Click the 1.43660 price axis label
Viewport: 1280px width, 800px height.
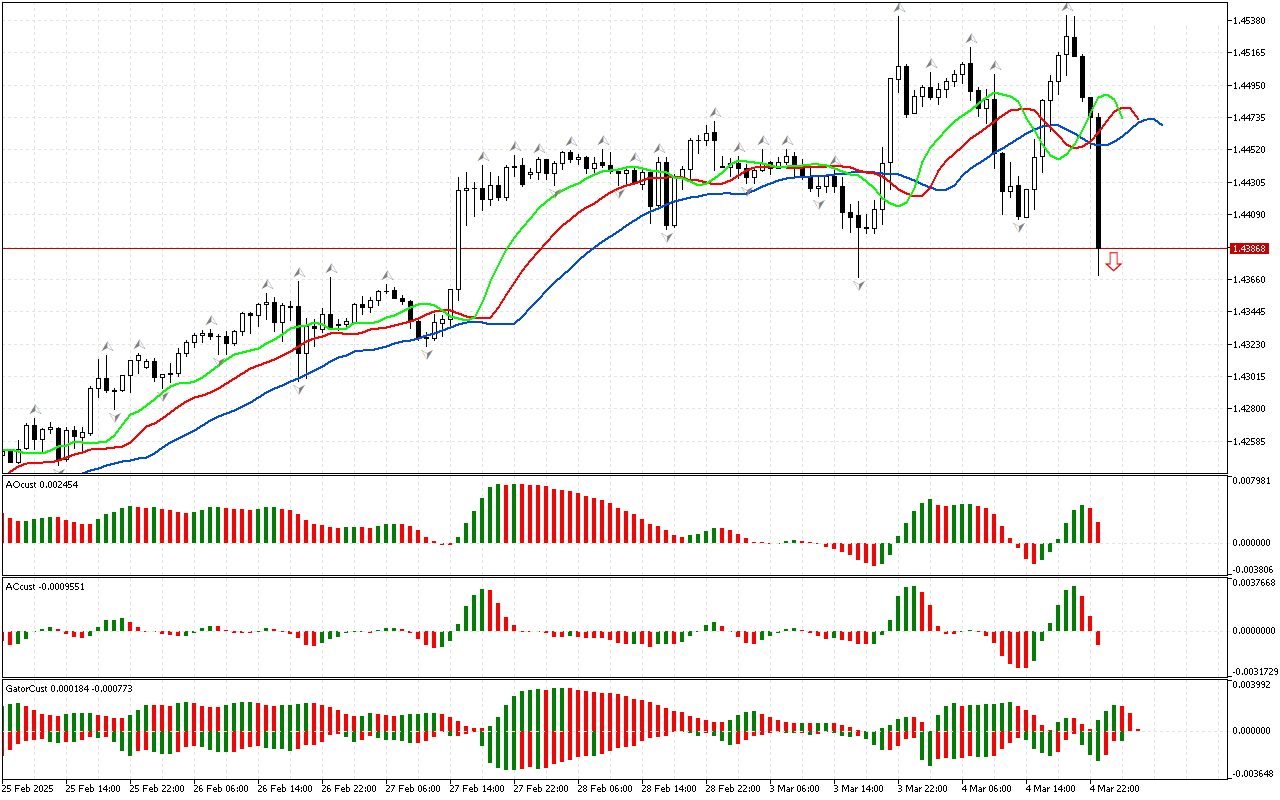pyautogui.click(x=1250, y=280)
